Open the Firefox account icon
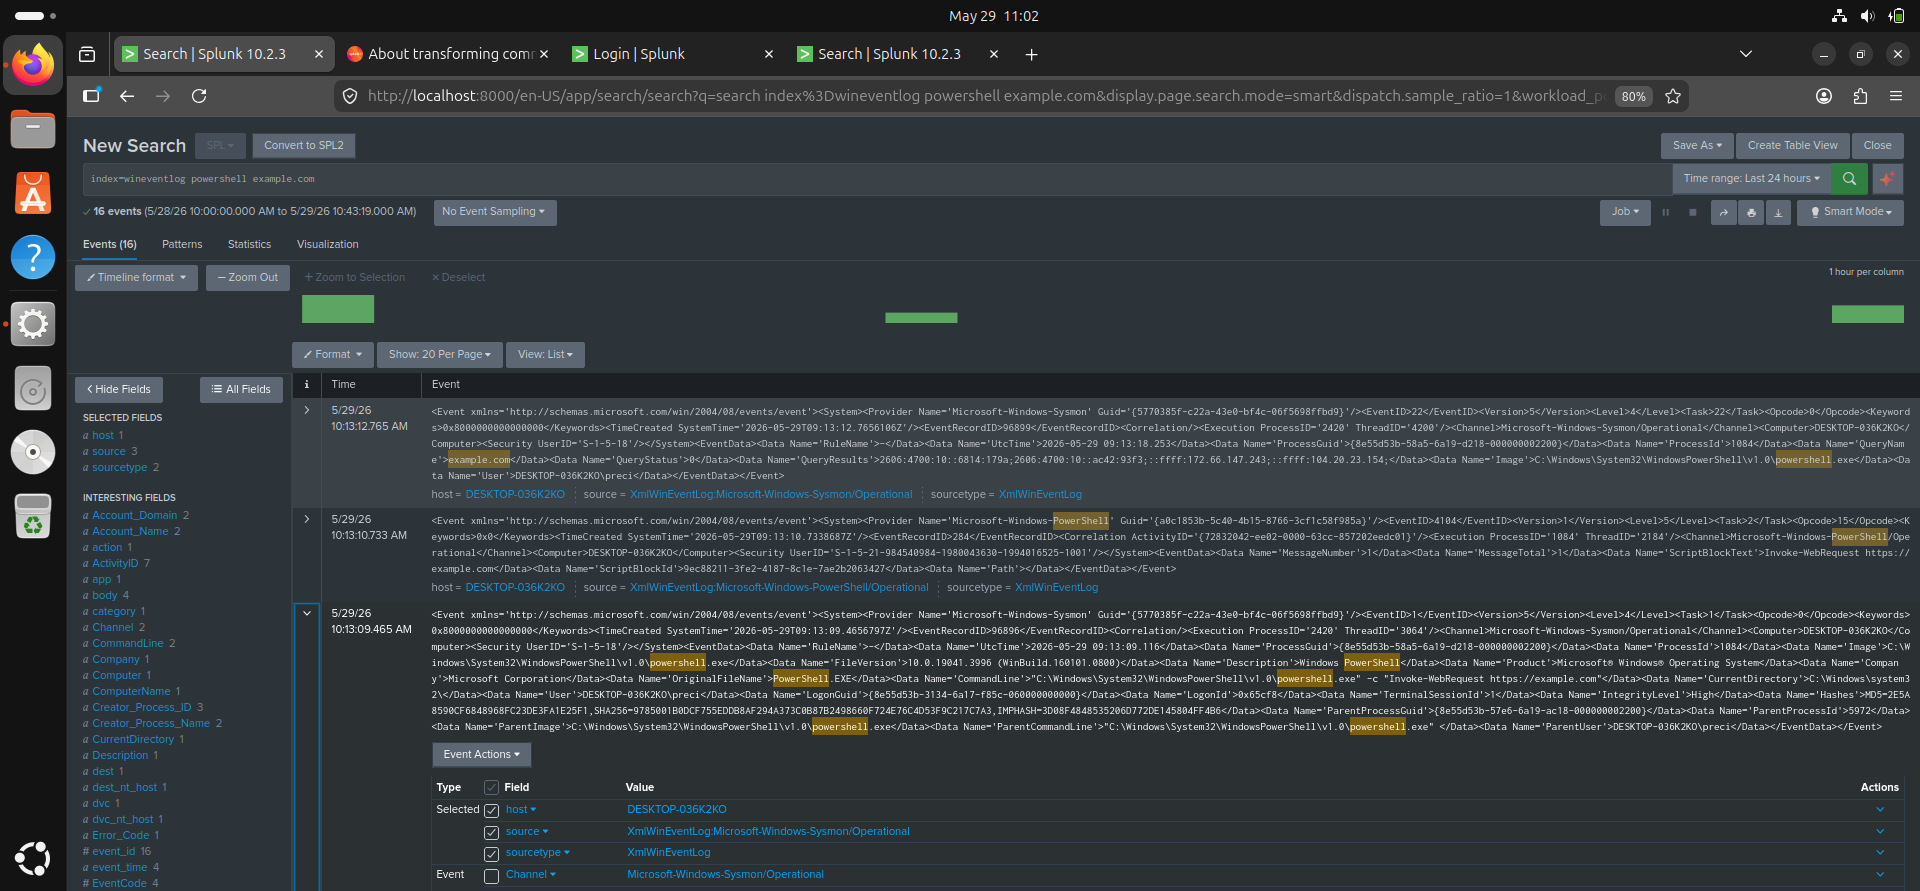Screen dimensions: 1920x891 pyautogui.click(x=1824, y=96)
